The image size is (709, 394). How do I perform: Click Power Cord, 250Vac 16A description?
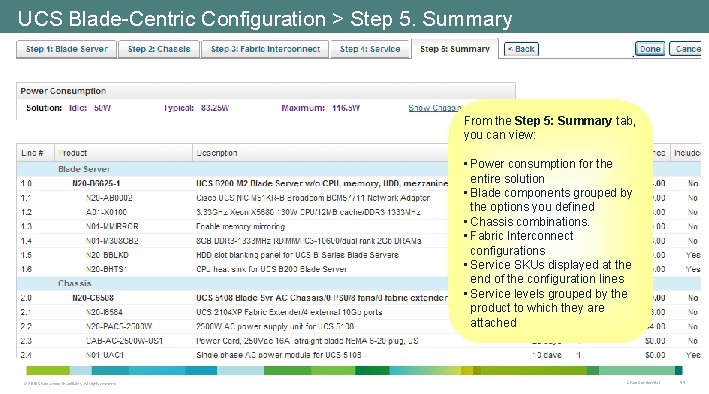tap(307, 341)
